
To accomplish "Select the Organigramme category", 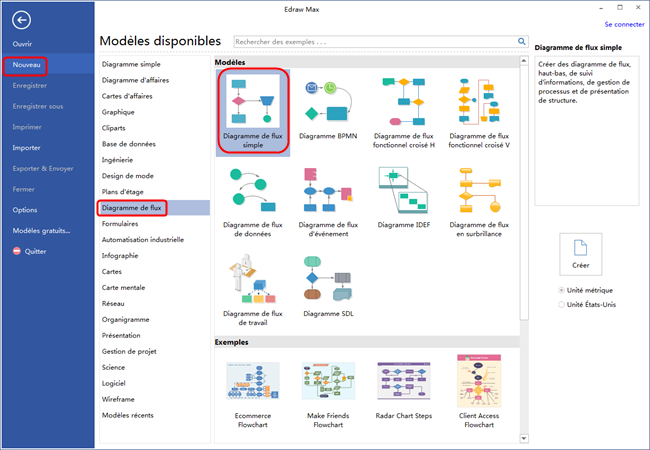I will click(126, 319).
